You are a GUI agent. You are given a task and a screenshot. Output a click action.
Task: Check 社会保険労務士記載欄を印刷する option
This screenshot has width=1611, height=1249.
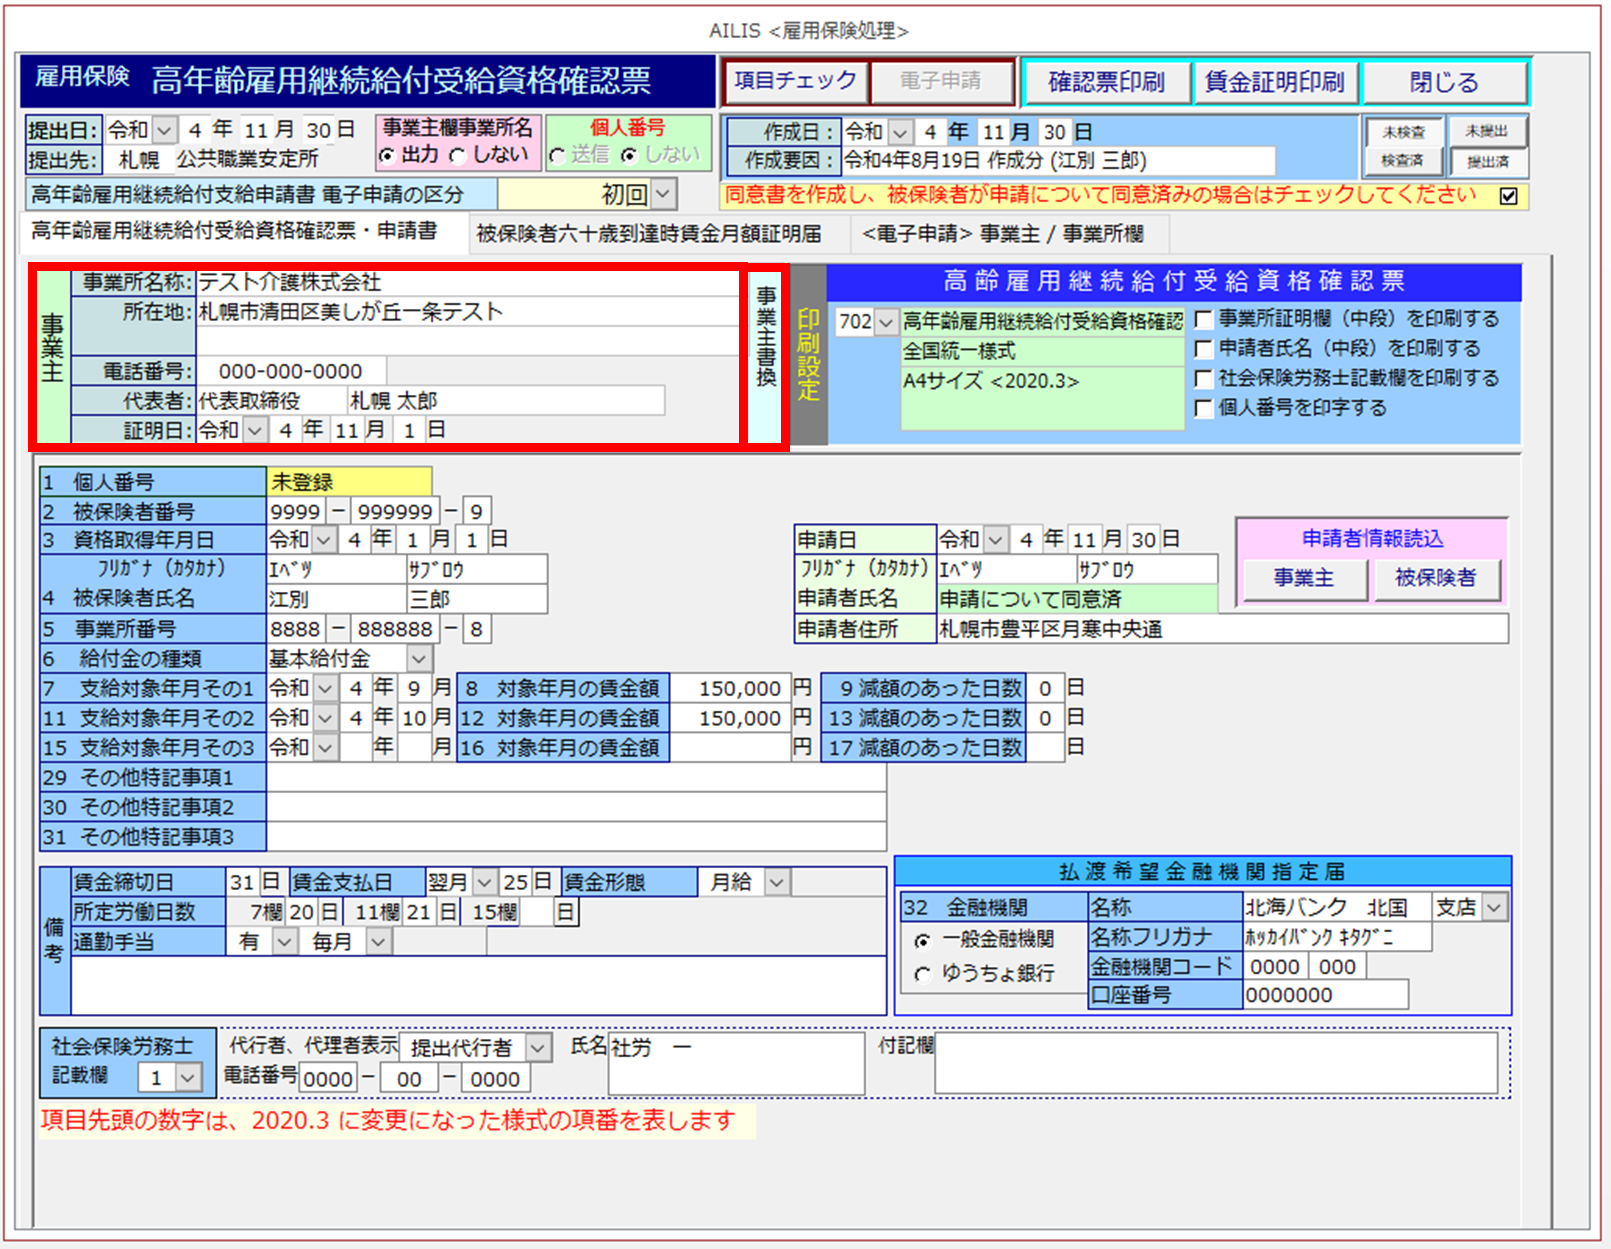pyautogui.click(x=1205, y=379)
